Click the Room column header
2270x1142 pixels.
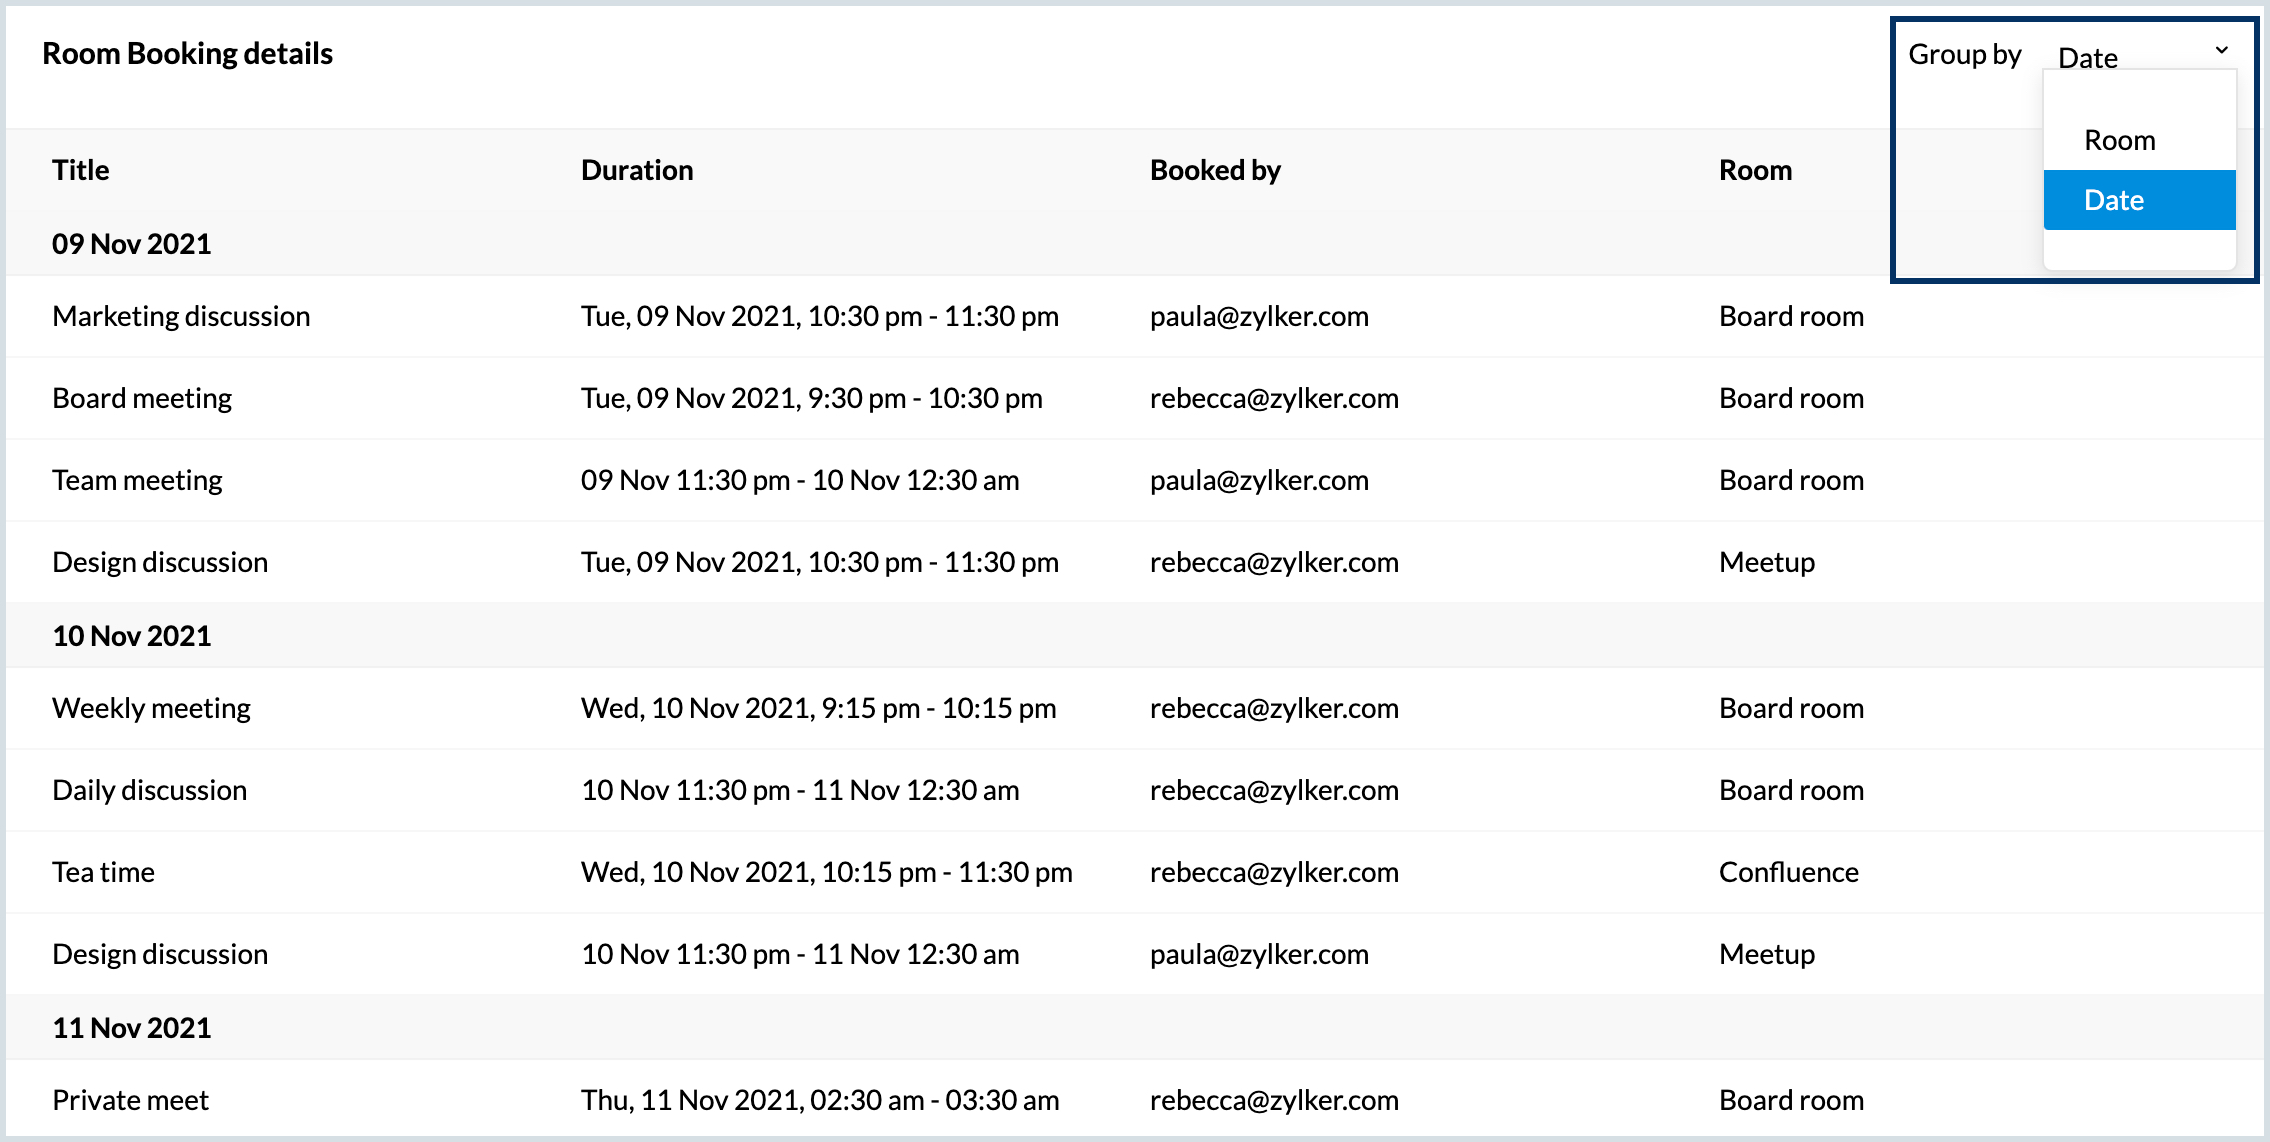1754,170
